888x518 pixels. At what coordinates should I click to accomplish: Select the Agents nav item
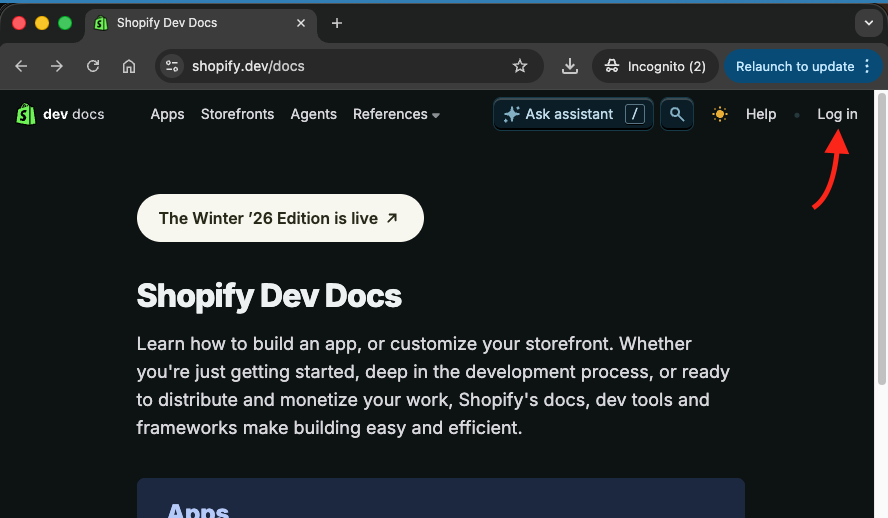click(313, 114)
